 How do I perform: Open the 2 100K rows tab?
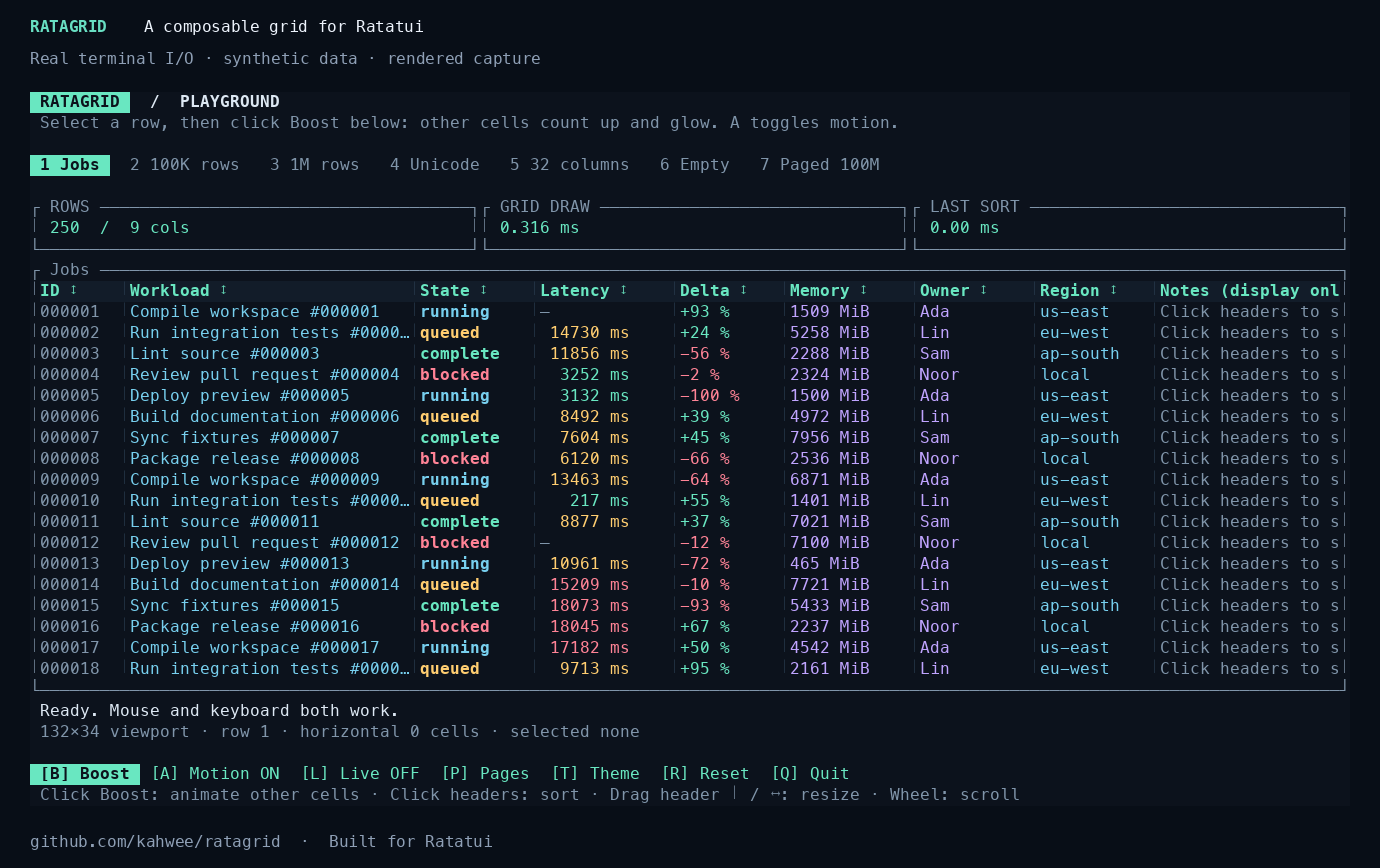click(185, 165)
